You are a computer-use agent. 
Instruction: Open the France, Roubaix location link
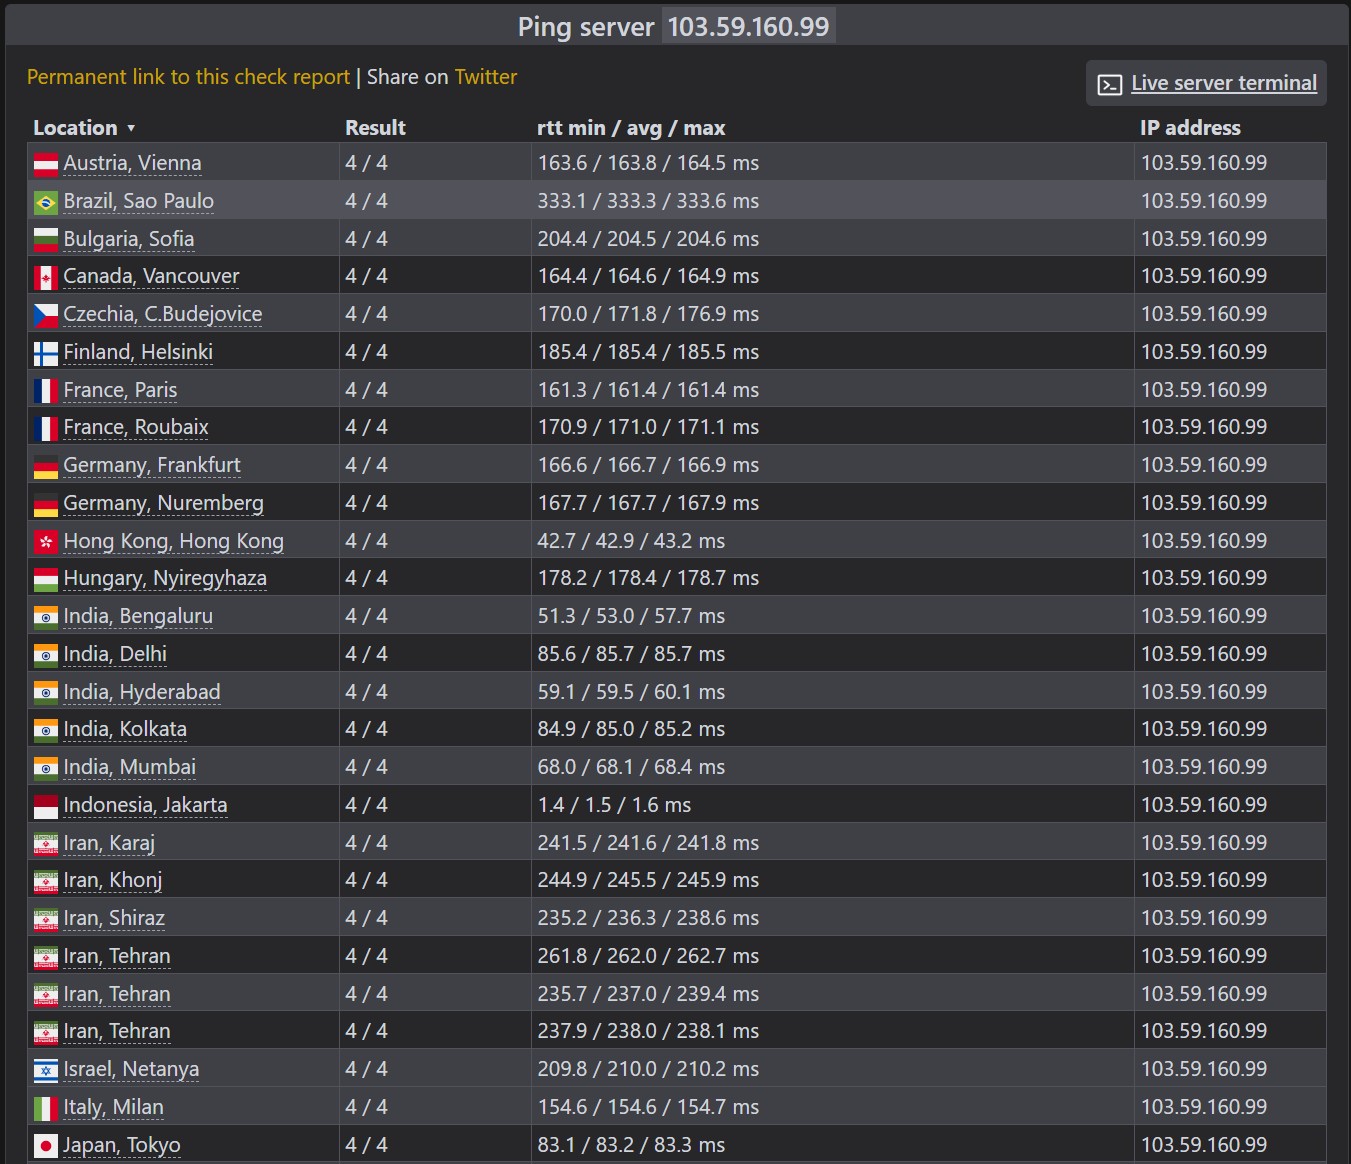pyautogui.click(x=136, y=427)
